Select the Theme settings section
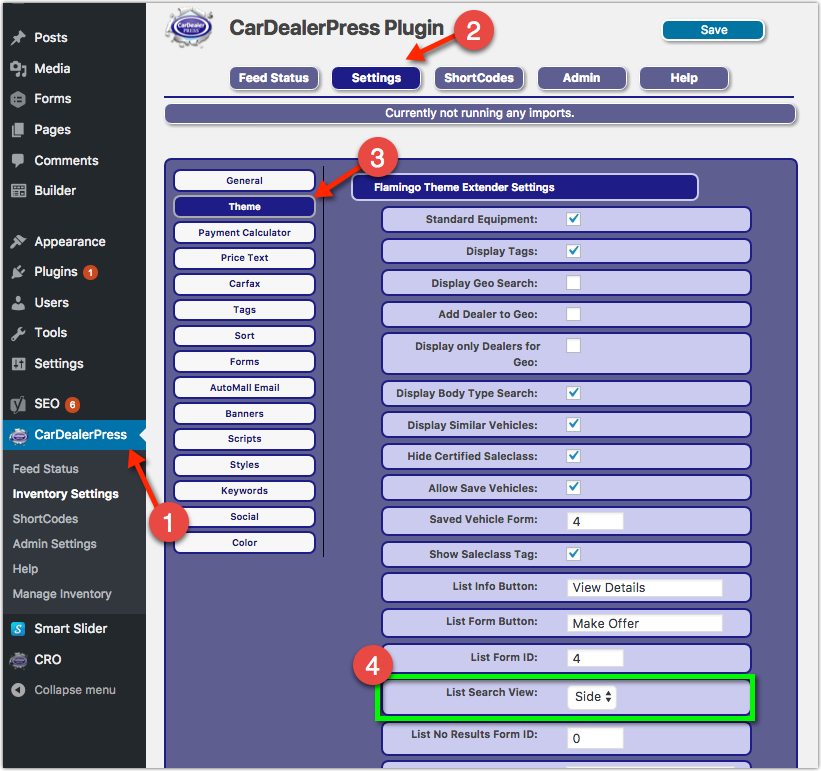This screenshot has width=821, height=771. click(245, 207)
